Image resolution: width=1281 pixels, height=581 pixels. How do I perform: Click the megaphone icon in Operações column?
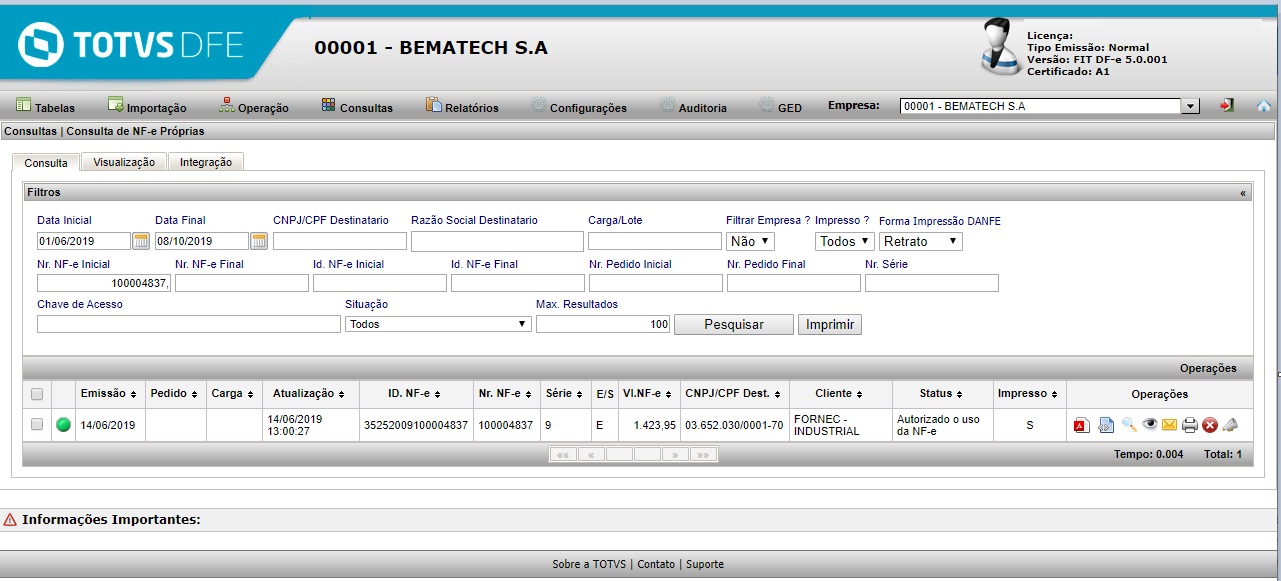[x=1231, y=425]
